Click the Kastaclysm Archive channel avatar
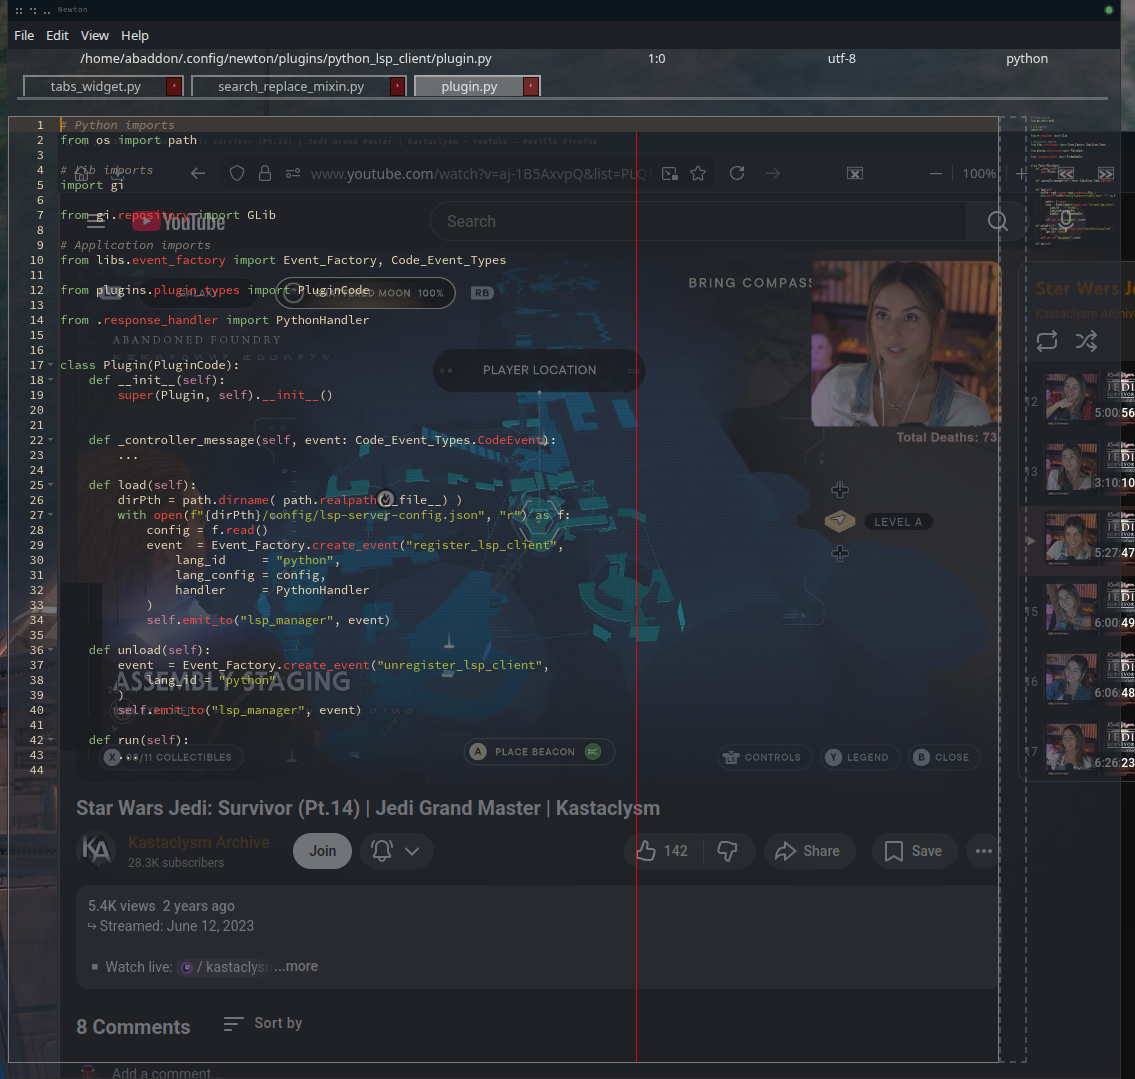The height and width of the screenshot is (1079, 1135). 96,850
